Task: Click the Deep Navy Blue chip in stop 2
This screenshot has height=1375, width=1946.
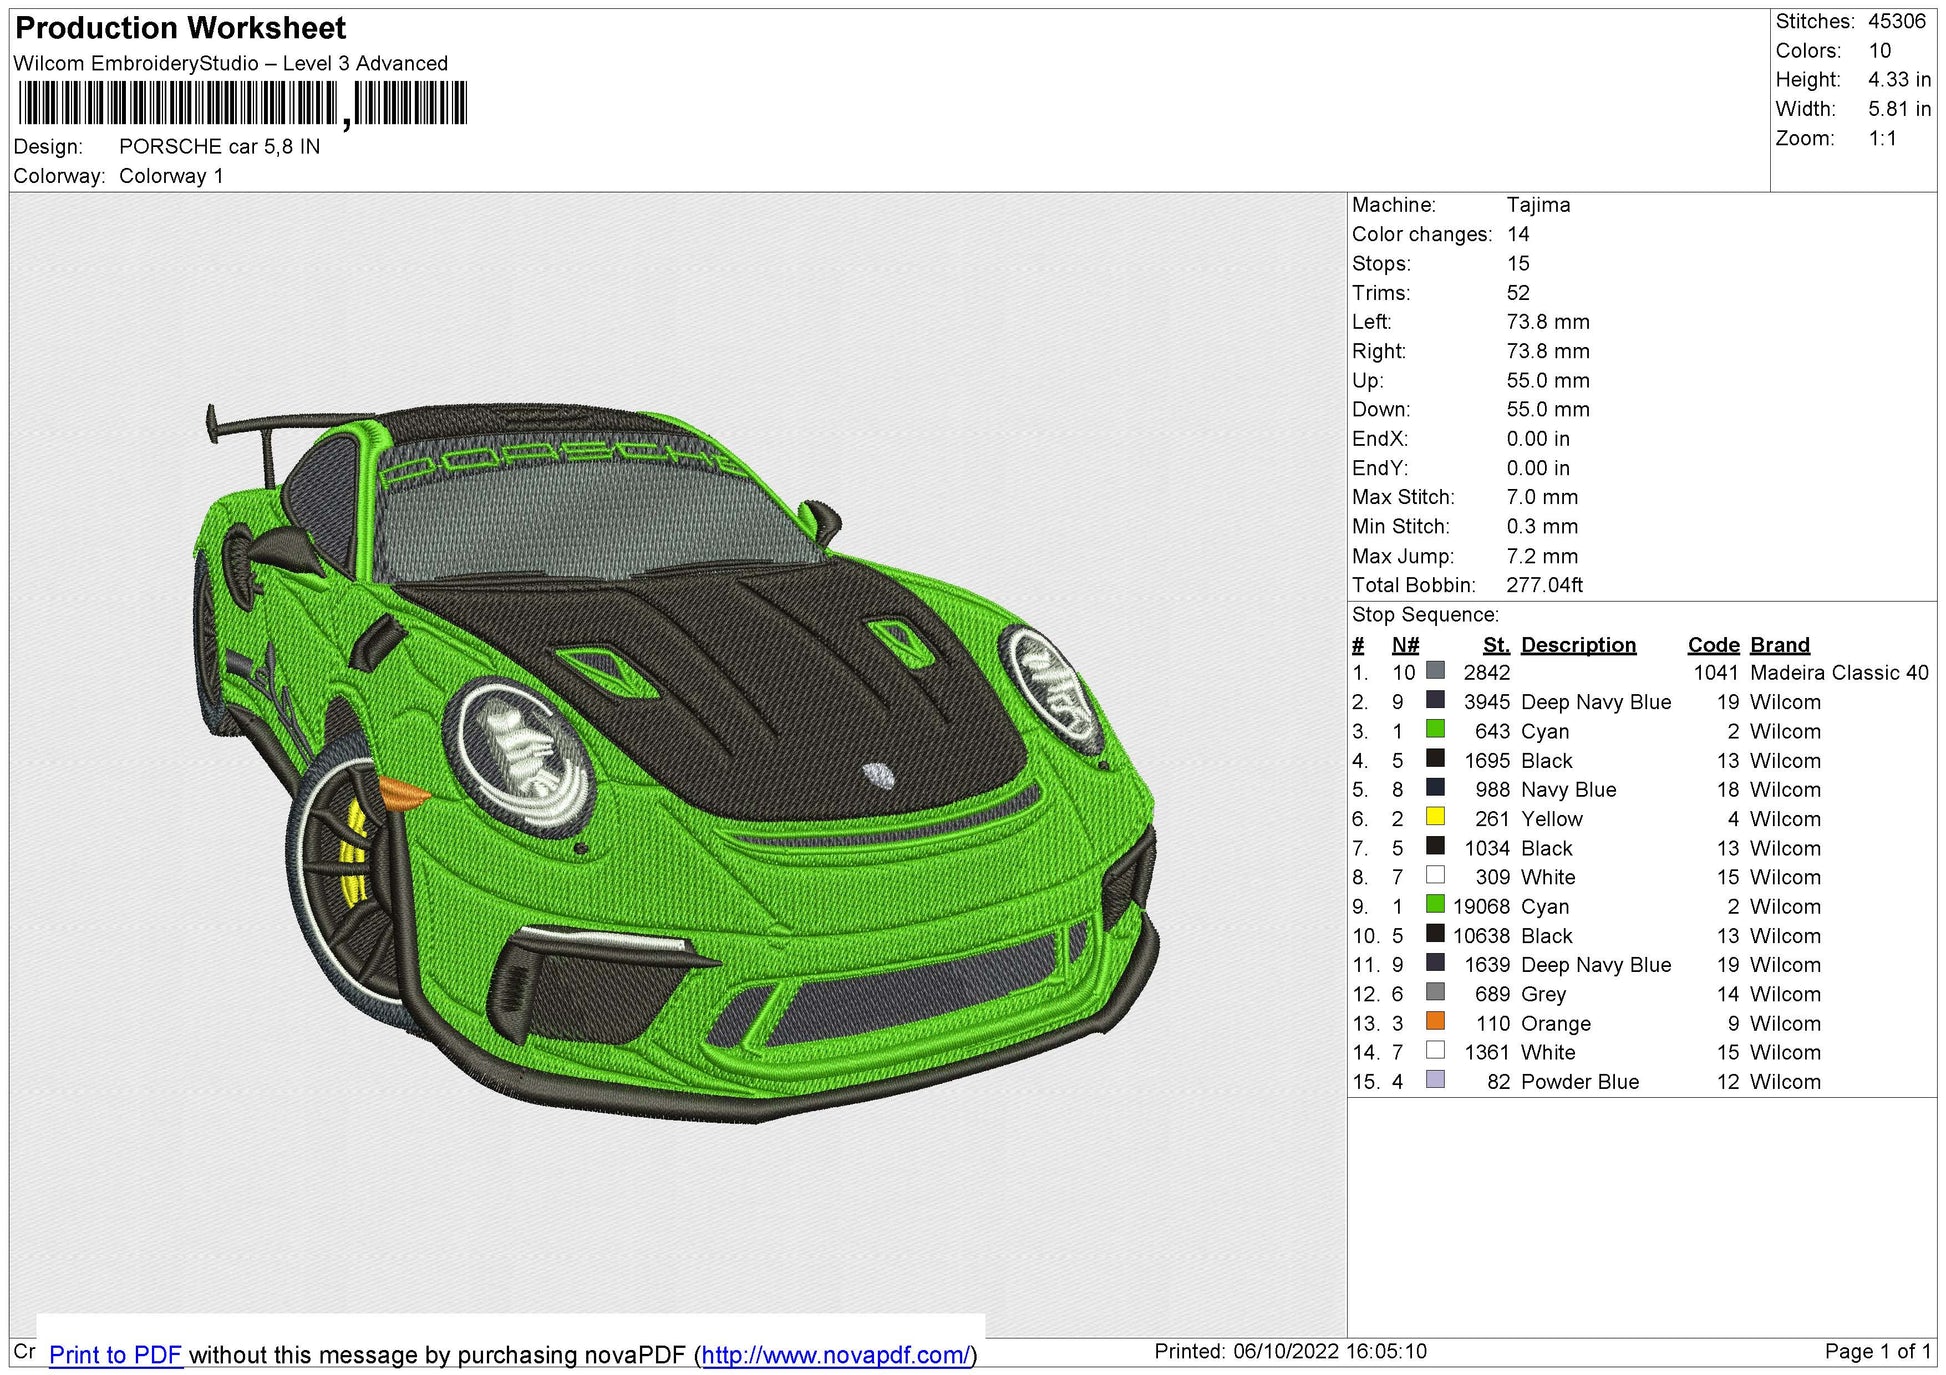Action: pyautogui.click(x=1435, y=702)
